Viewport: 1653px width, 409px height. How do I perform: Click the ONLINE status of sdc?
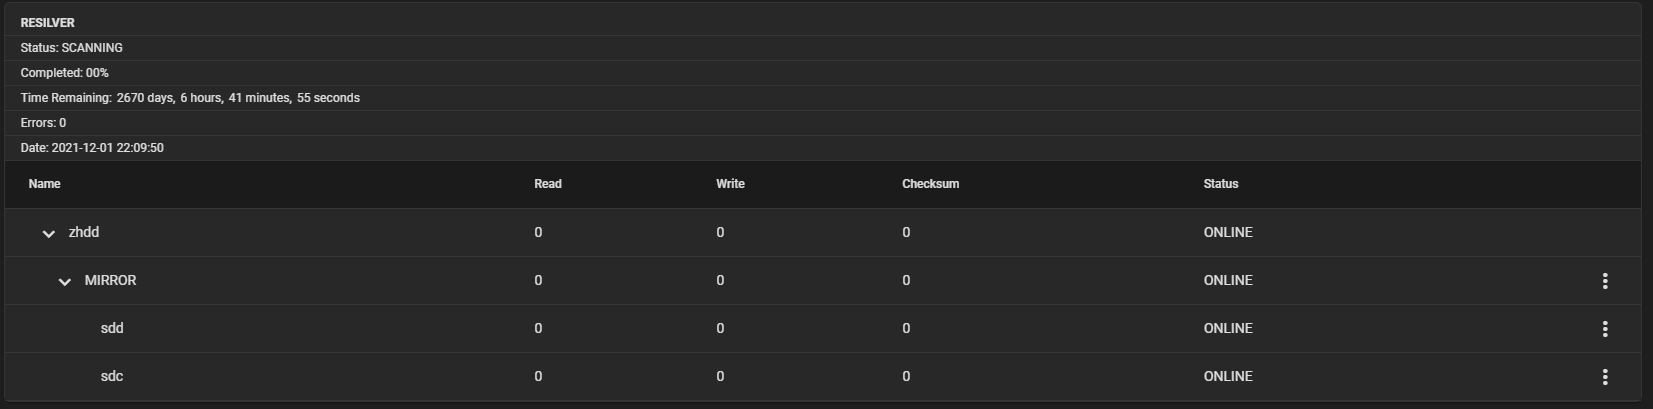[1228, 376]
